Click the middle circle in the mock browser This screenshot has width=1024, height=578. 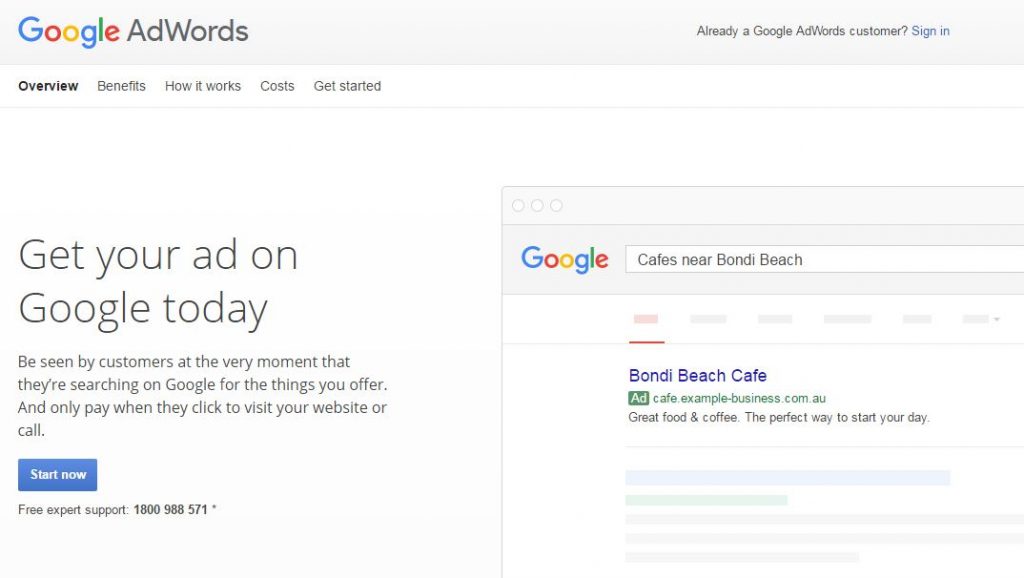pyautogui.click(x=537, y=206)
